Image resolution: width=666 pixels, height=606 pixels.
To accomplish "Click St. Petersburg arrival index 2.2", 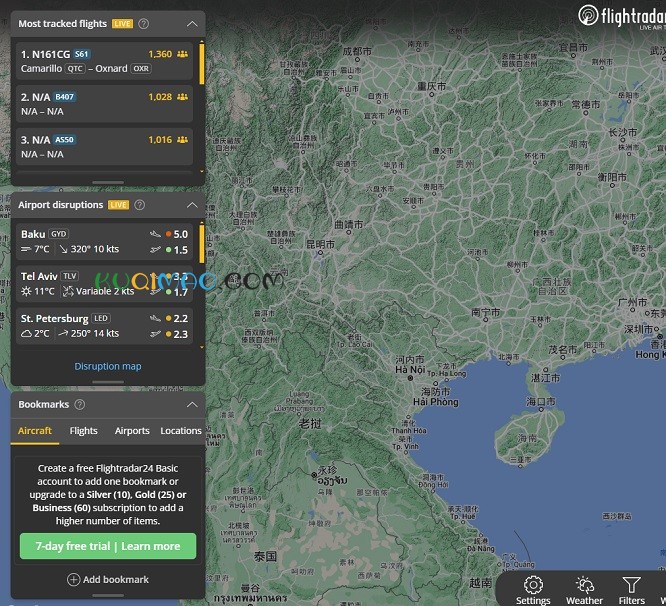I will [181, 318].
